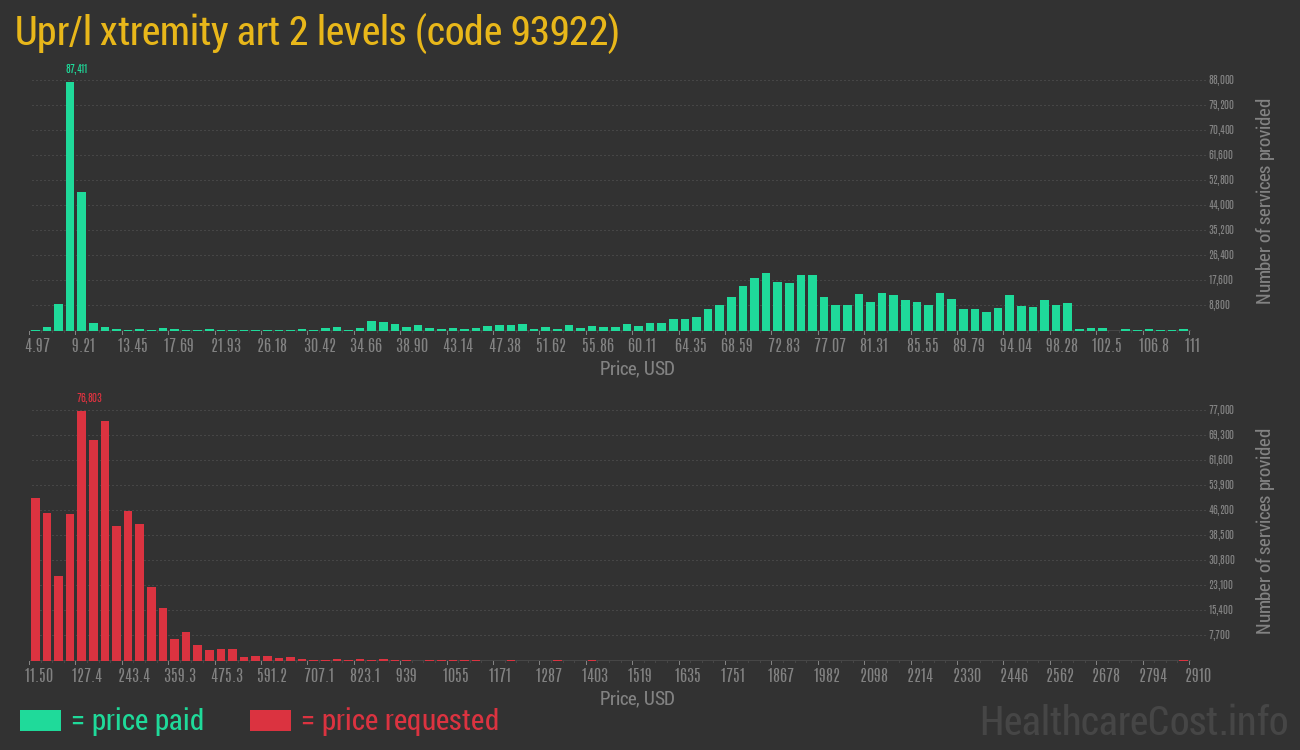This screenshot has height=750, width=1300.
Task: Open the HealthcareCost.info watermark link
Action: coord(1132,720)
